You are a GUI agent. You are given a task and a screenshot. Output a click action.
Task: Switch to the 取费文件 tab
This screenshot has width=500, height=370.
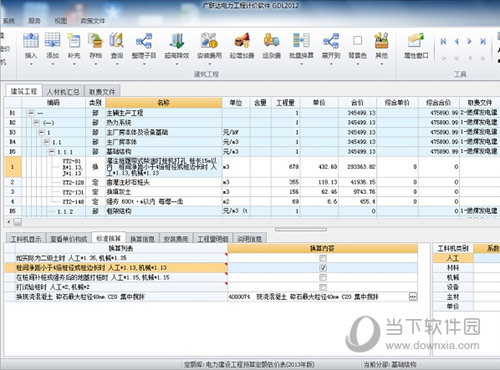pyautogui.click(x=102, y=91)
